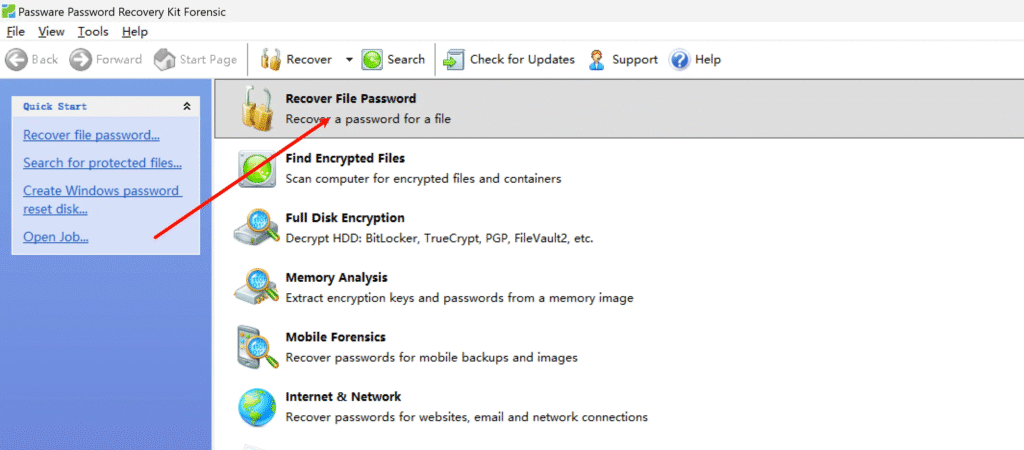1024x450 pixels.
Task: Click the Check for Updates toolbar icon
Action: click(x=453, y=60)
